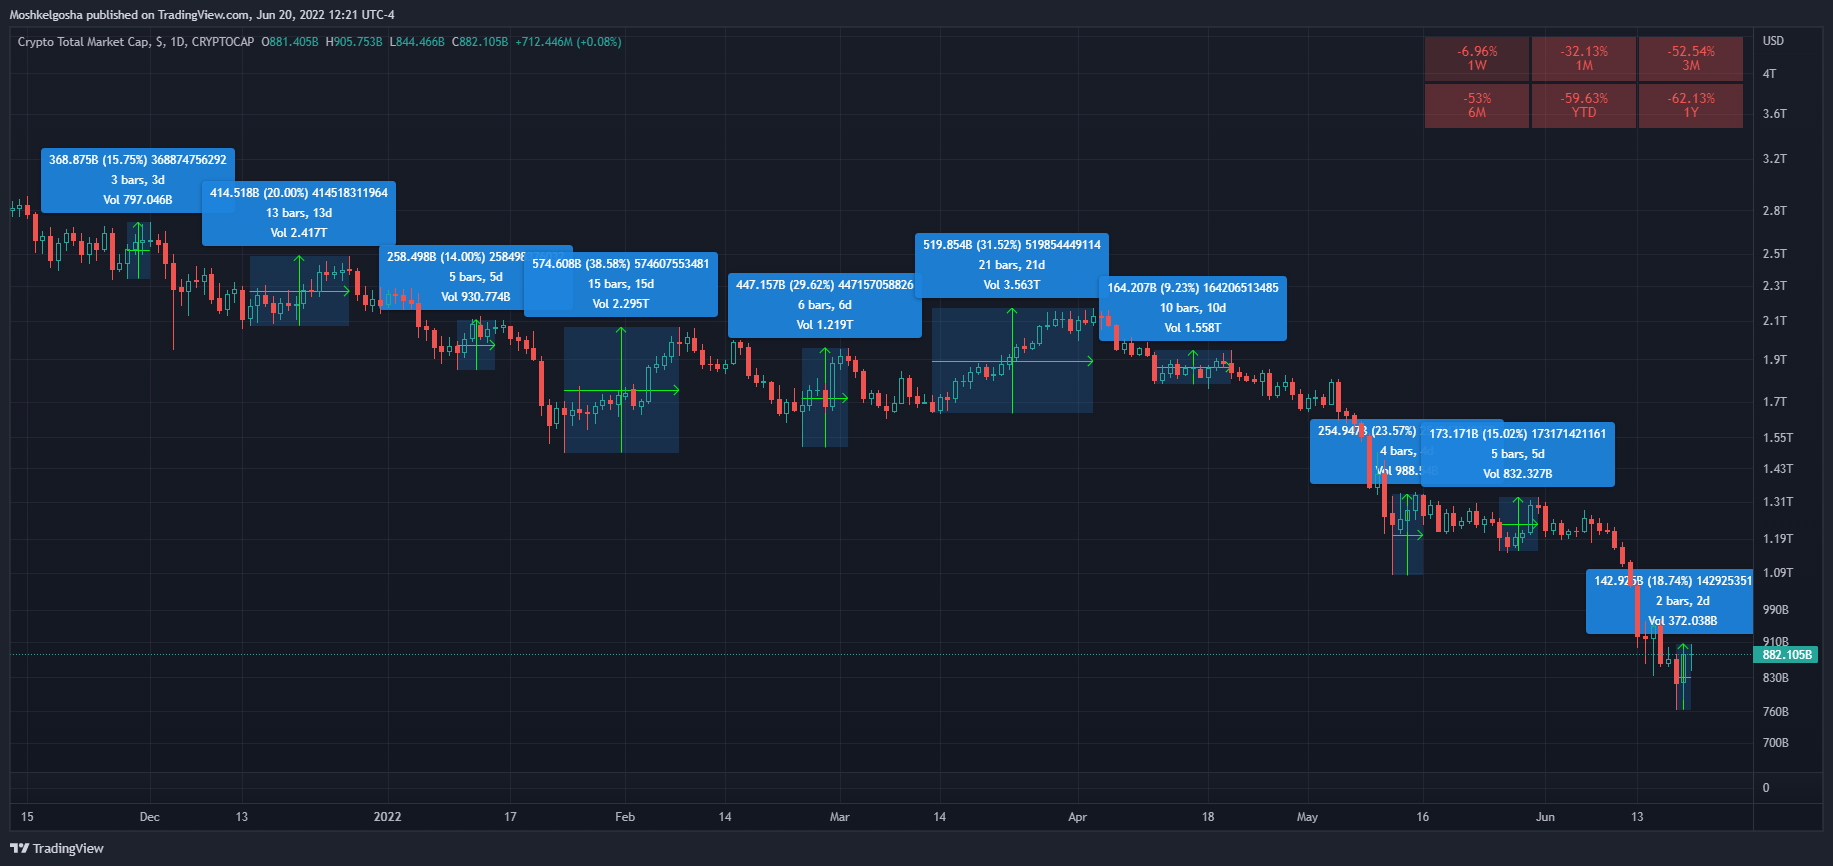This screenshot has width=1833, height=866.
Task: Click the -32.13% 1M performance cell
Action: [x=1584, y=58]
